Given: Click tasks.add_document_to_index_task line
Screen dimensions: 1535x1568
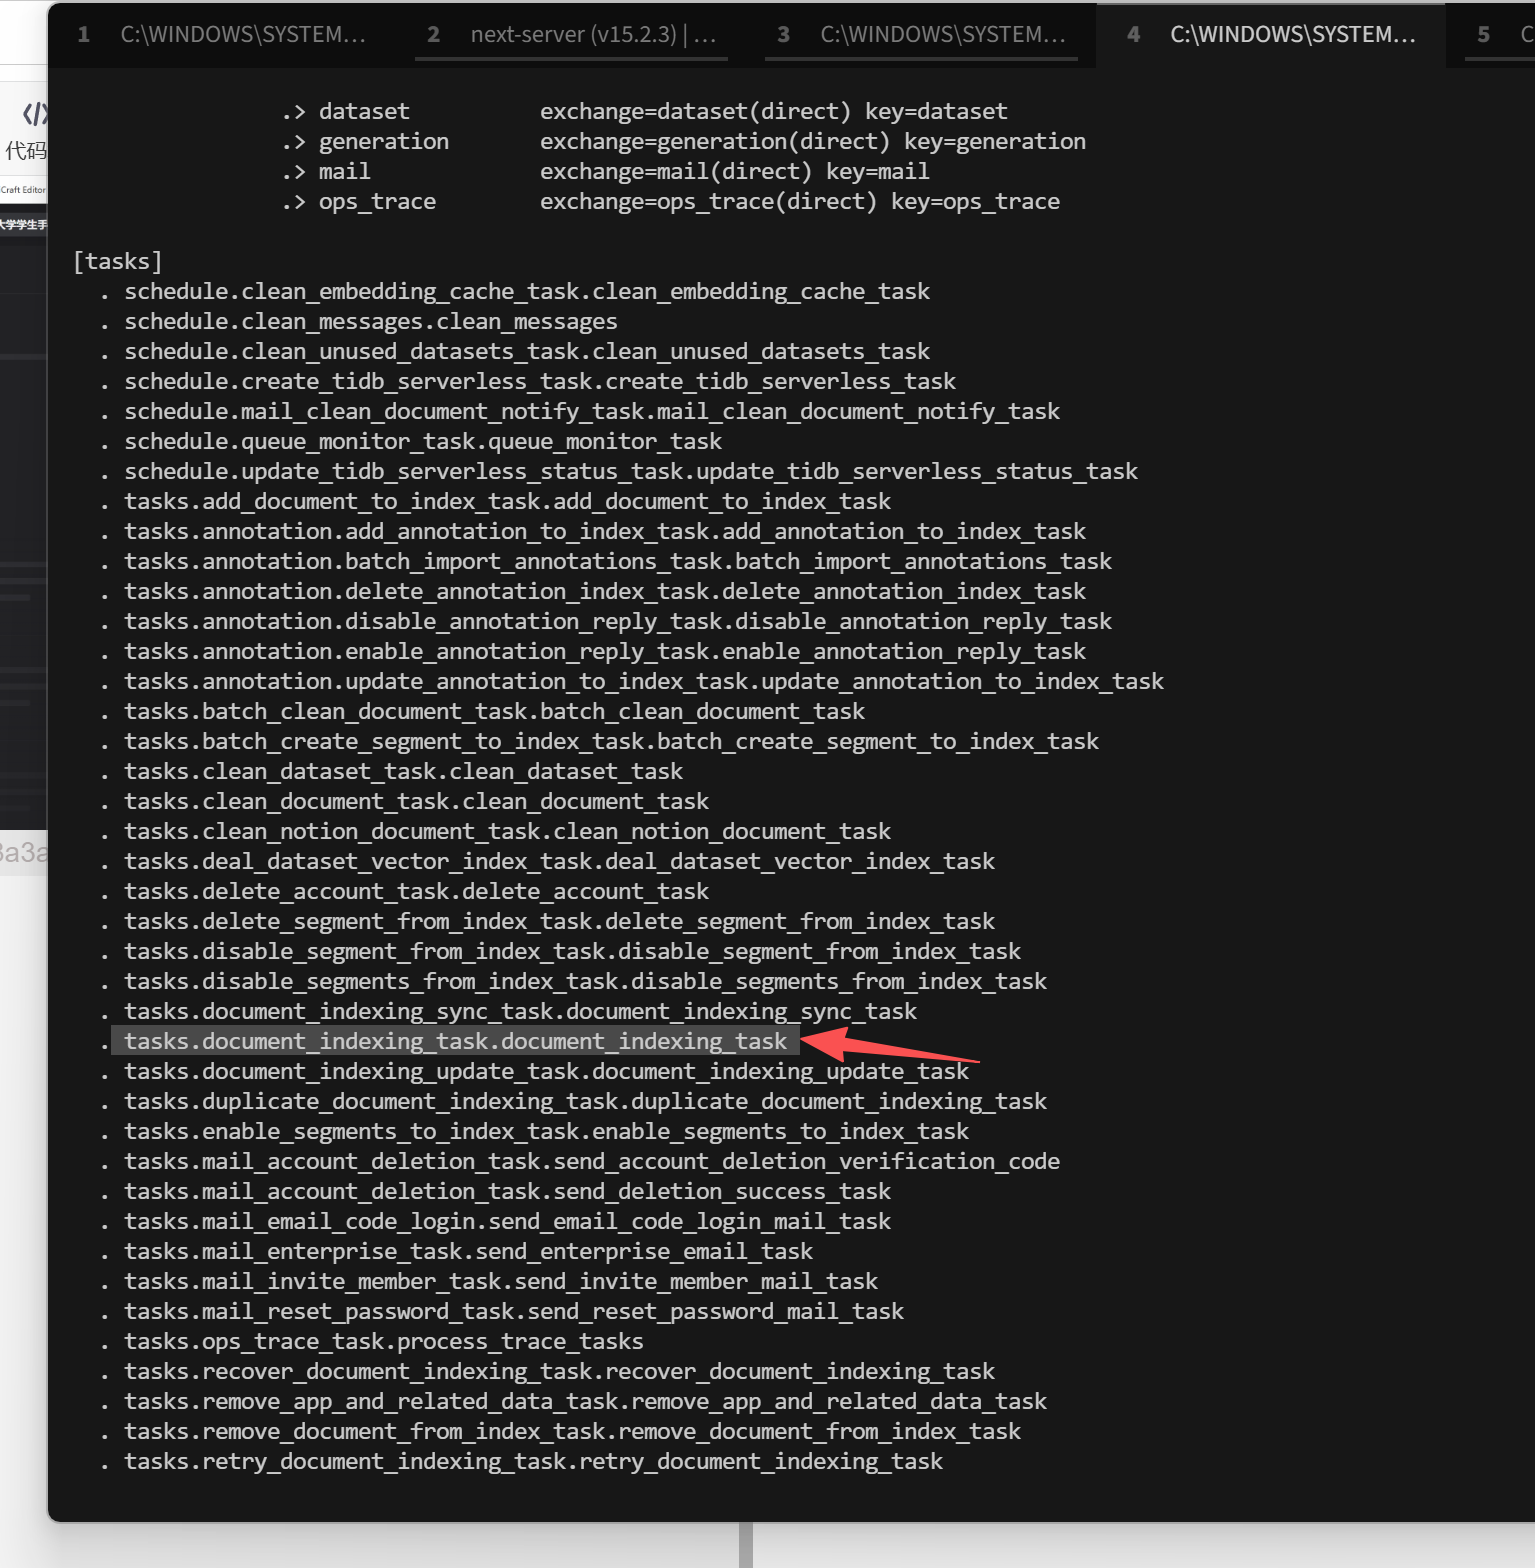Looking at the screenshot, I should pos(507,501).
